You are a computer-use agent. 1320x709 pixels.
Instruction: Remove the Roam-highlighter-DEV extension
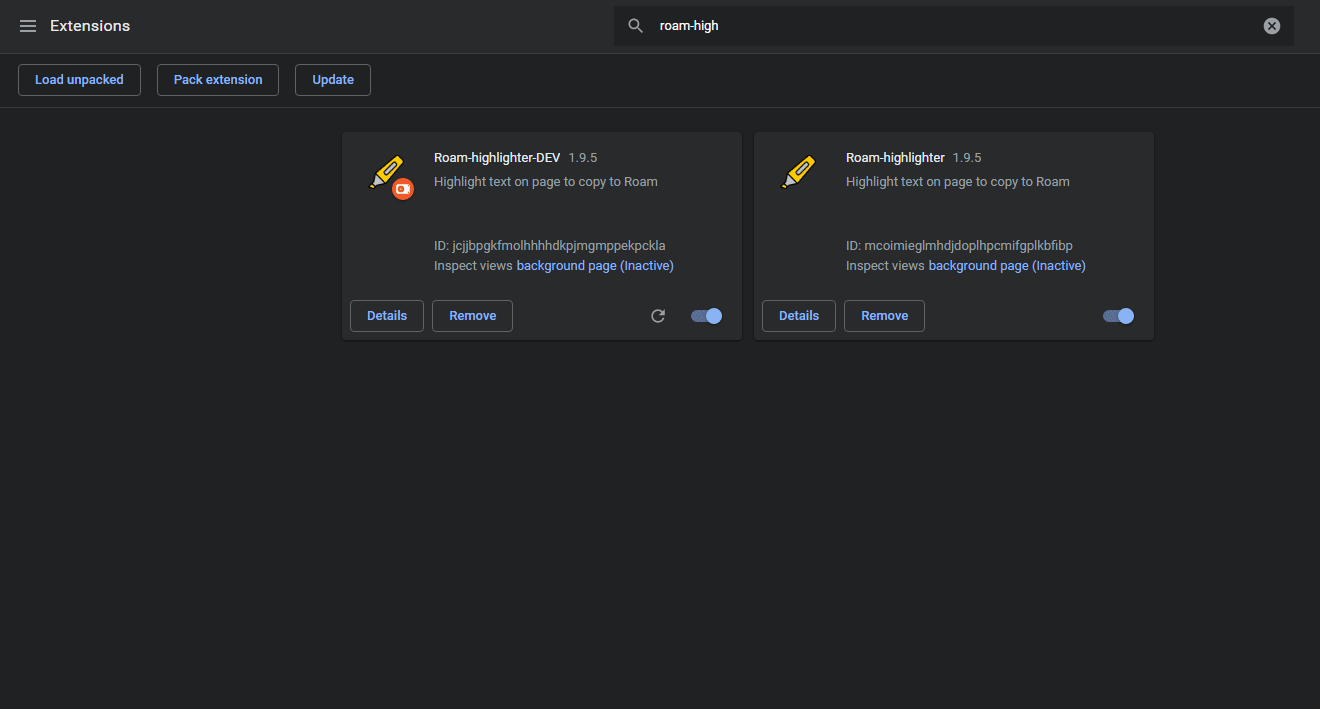[x=472, y=316]
